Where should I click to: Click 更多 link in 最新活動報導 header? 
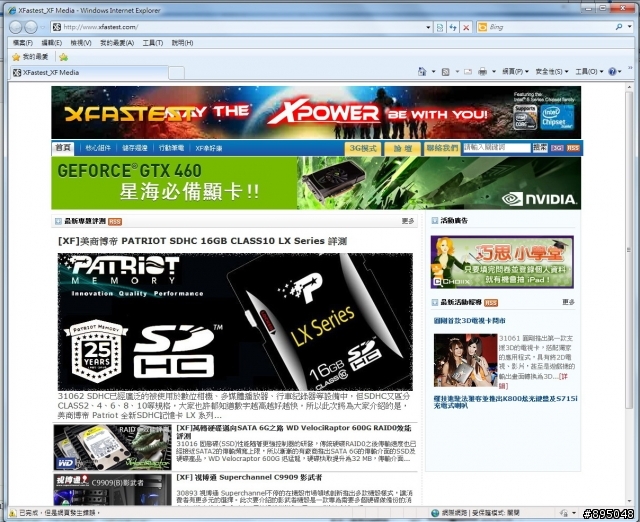pos(568,302)
